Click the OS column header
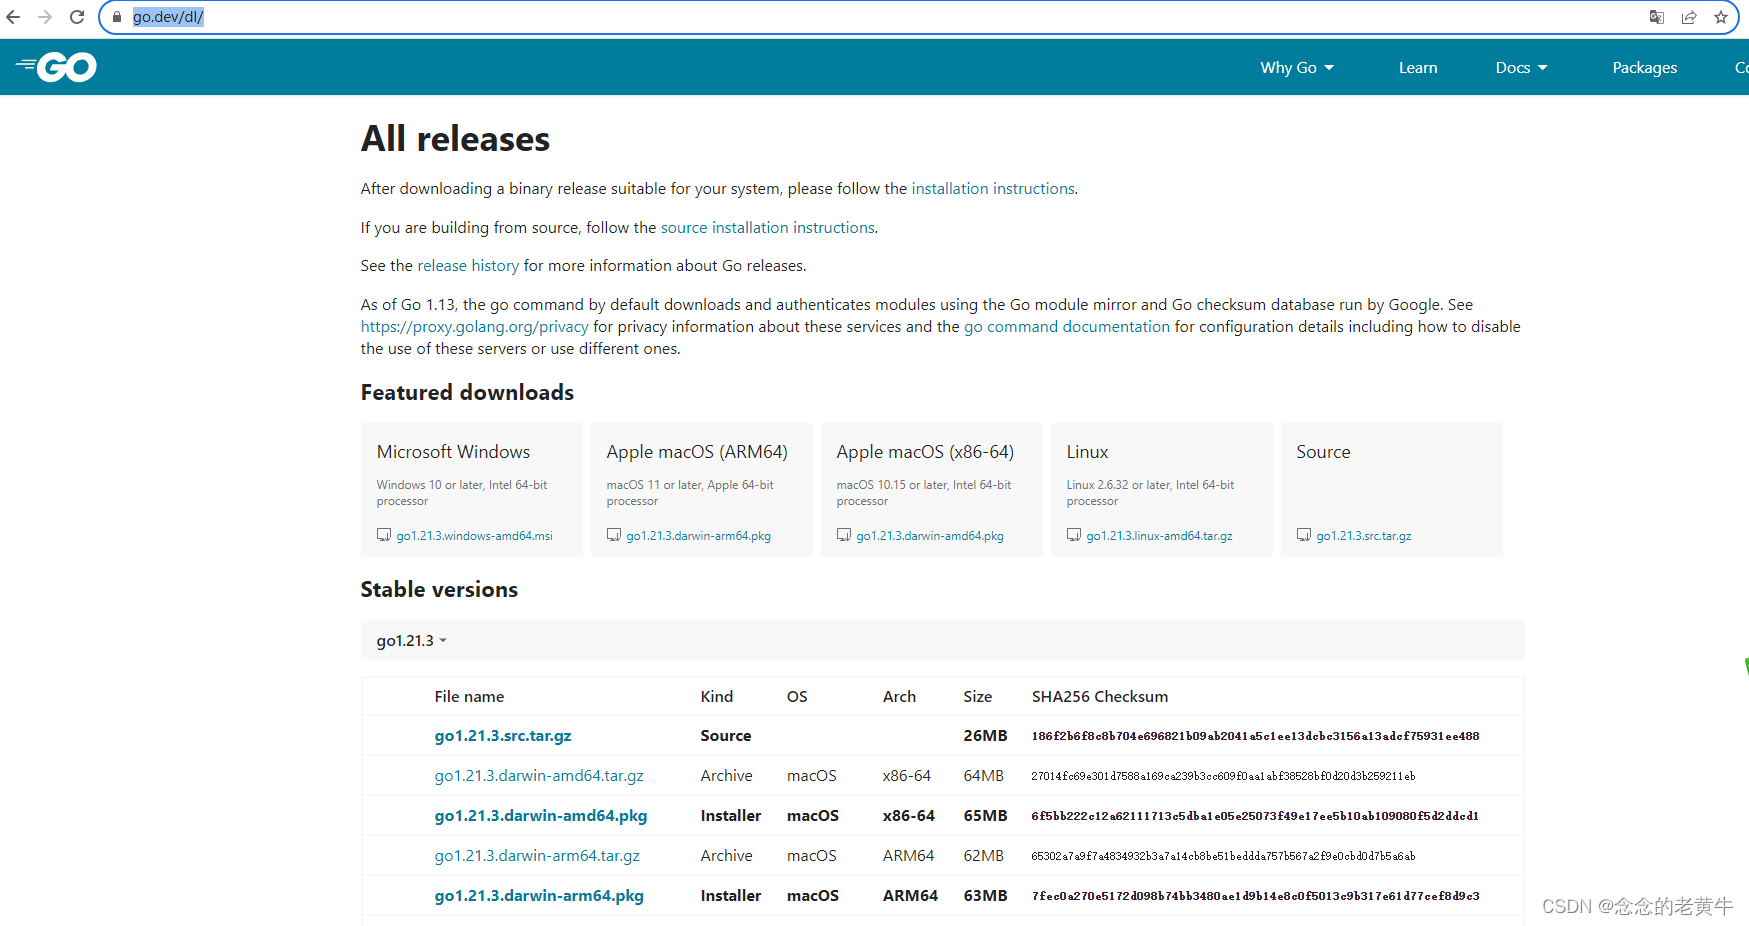The height and width of the screenshot is (926, 1749). (x=797, y=697)
